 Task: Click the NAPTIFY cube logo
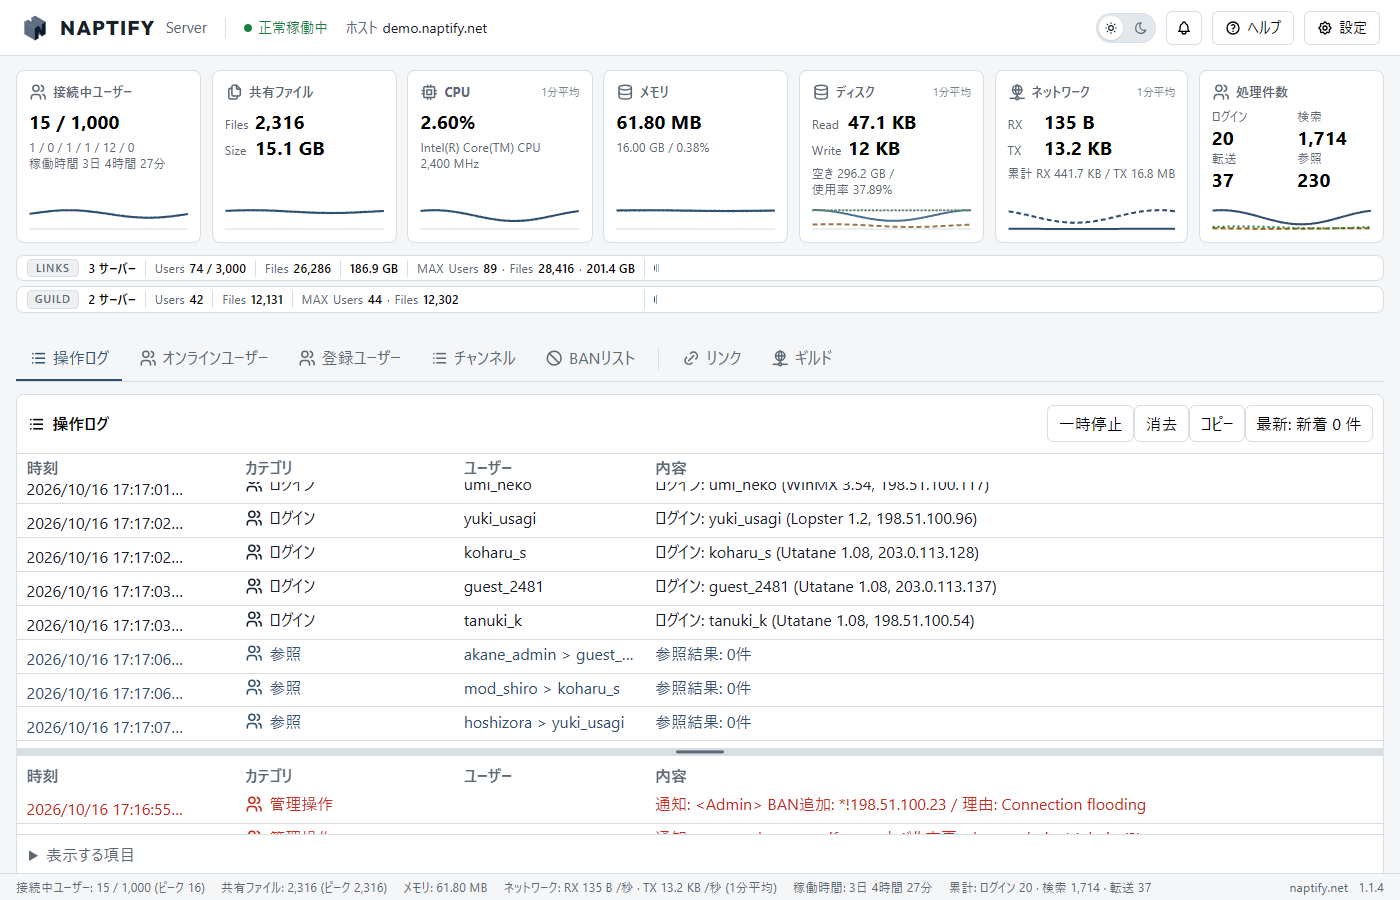35,28
